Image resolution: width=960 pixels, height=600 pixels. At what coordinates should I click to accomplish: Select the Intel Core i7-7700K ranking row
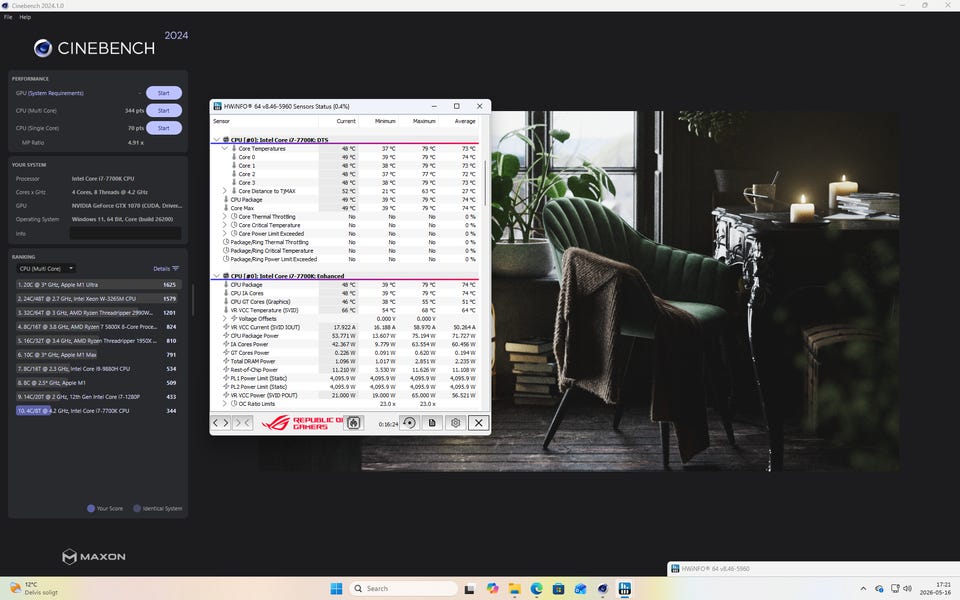98,411
